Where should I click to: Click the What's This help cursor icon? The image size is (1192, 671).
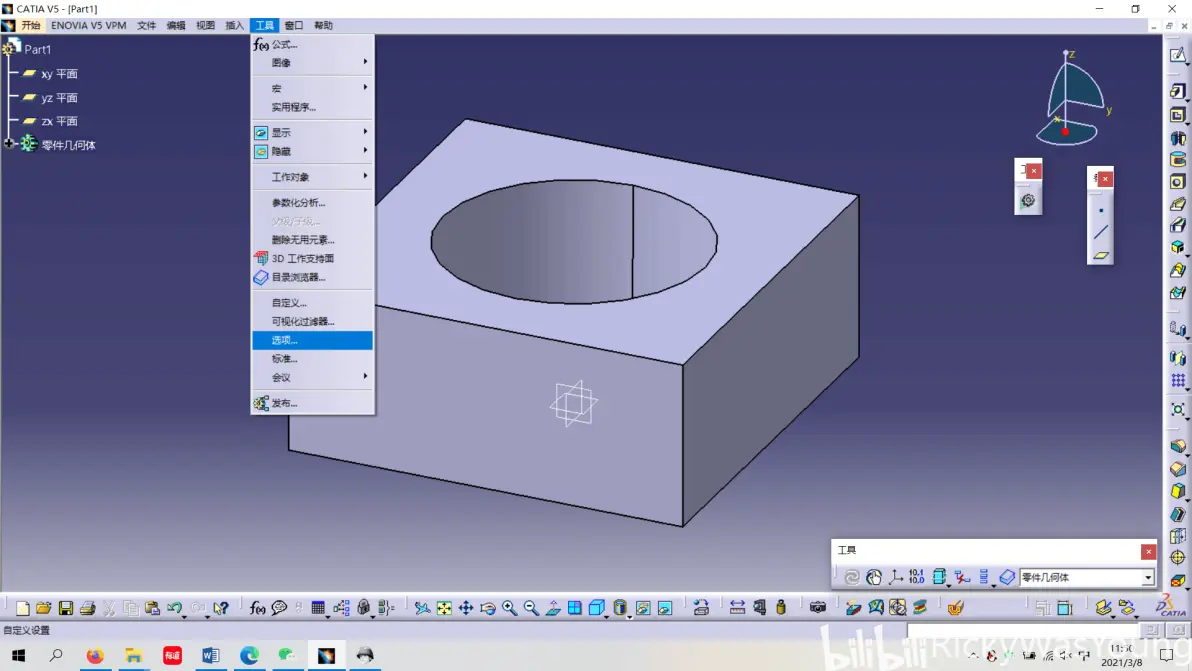coord(220,607)
